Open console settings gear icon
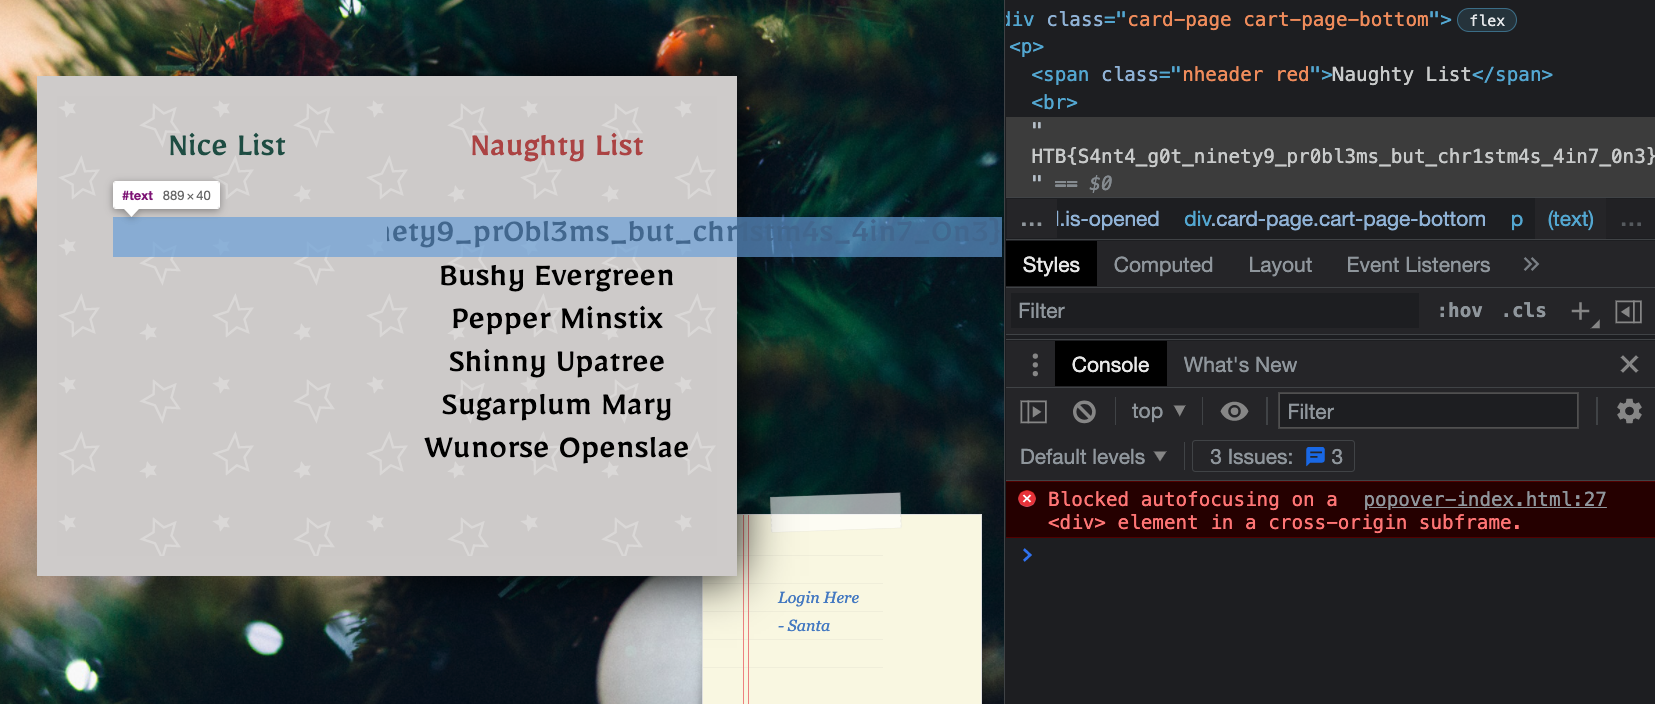 [1628, 411]
